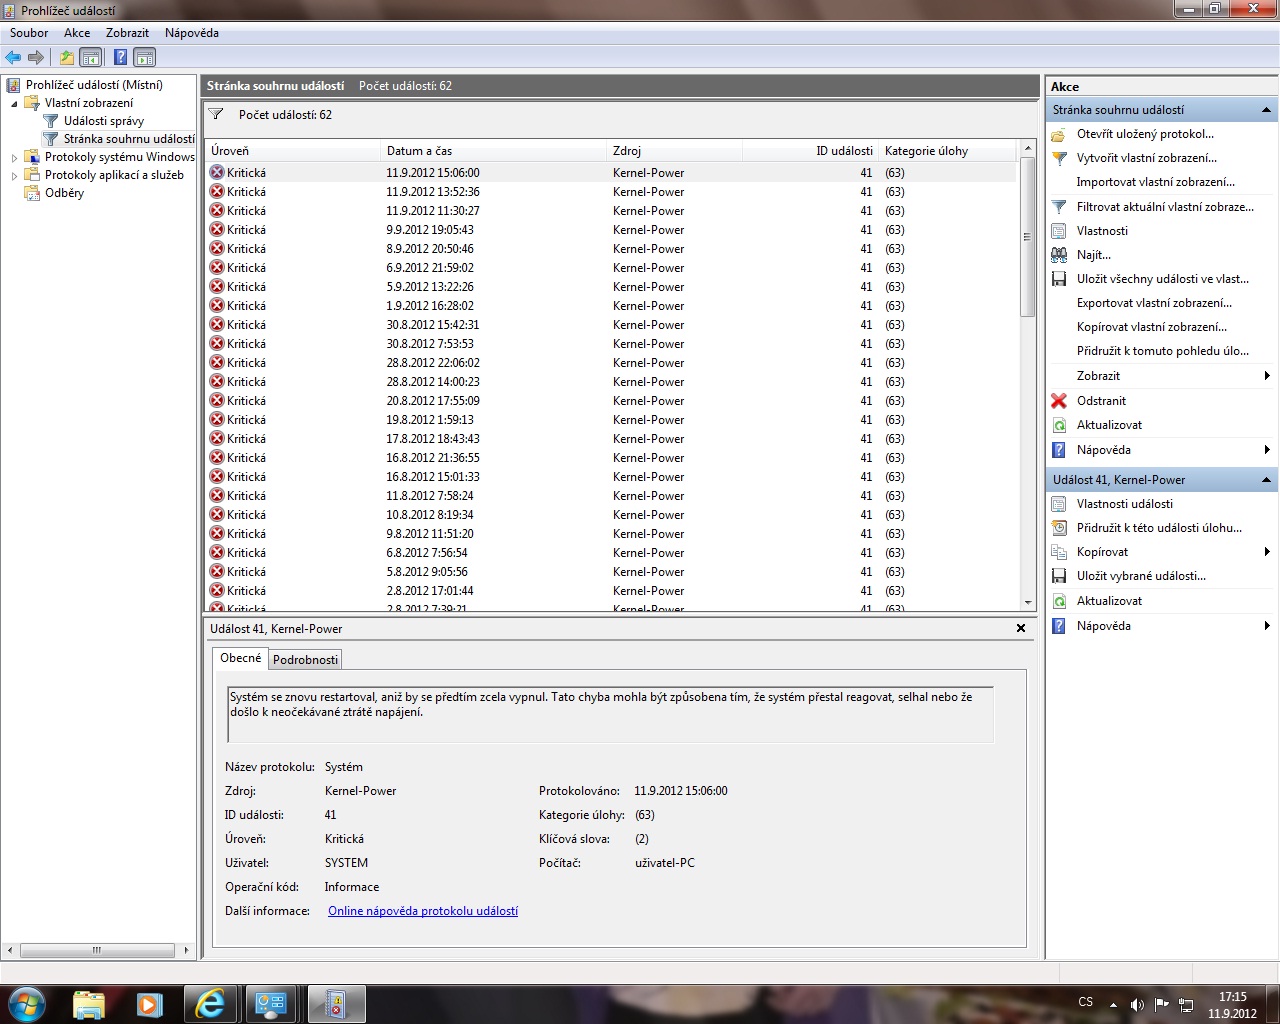Collapse the 'Vlastní zobrazení' tree node

pyautogui.click(x=14, y=103)
